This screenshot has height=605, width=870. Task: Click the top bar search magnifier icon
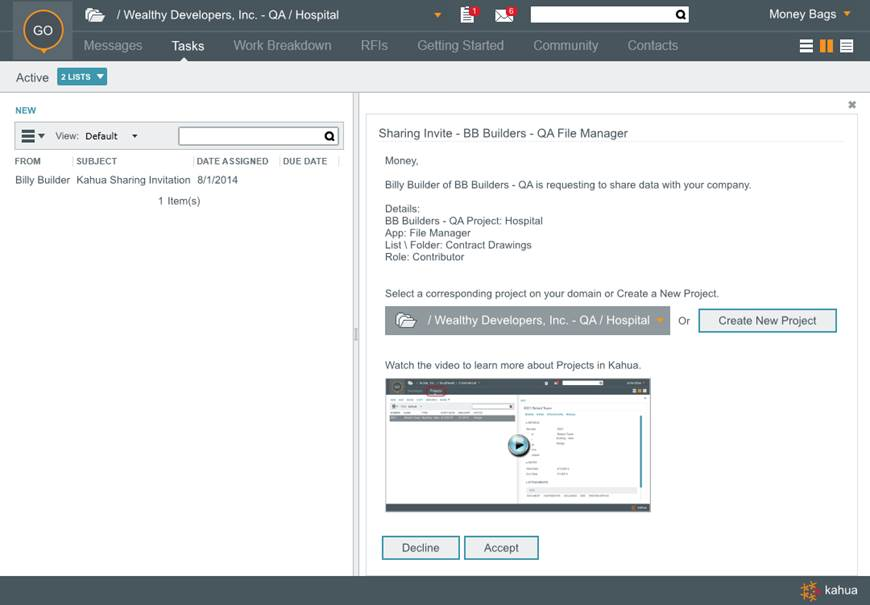[x=681, y=15]
